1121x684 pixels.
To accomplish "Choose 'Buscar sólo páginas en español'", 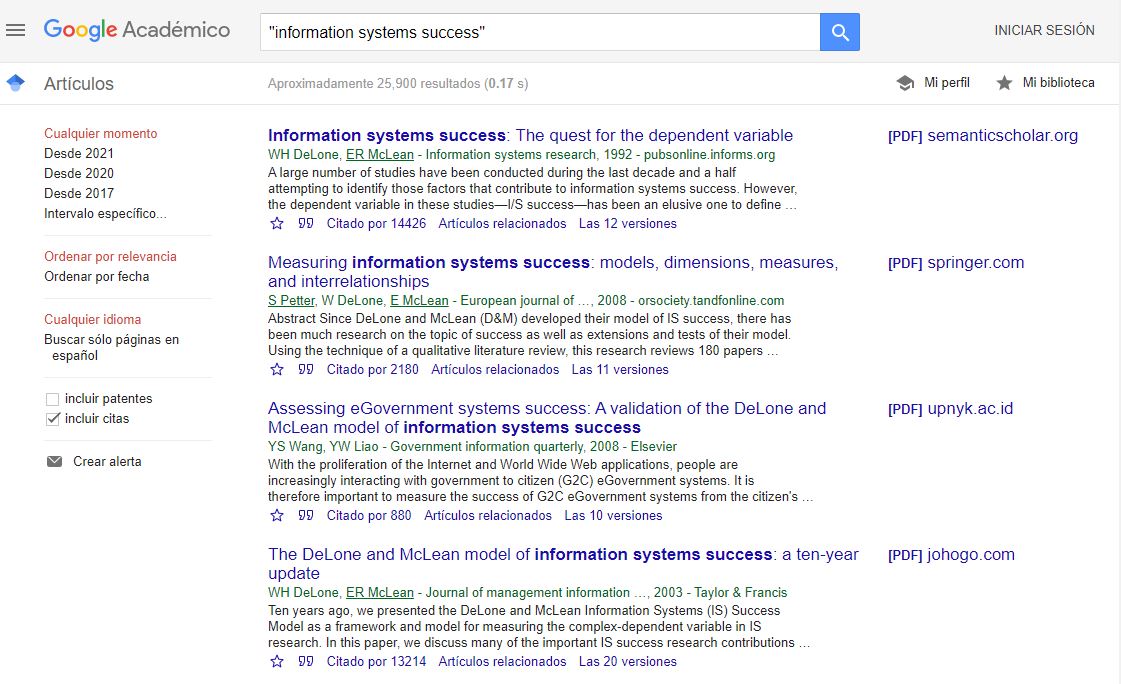I will (112, 347).
